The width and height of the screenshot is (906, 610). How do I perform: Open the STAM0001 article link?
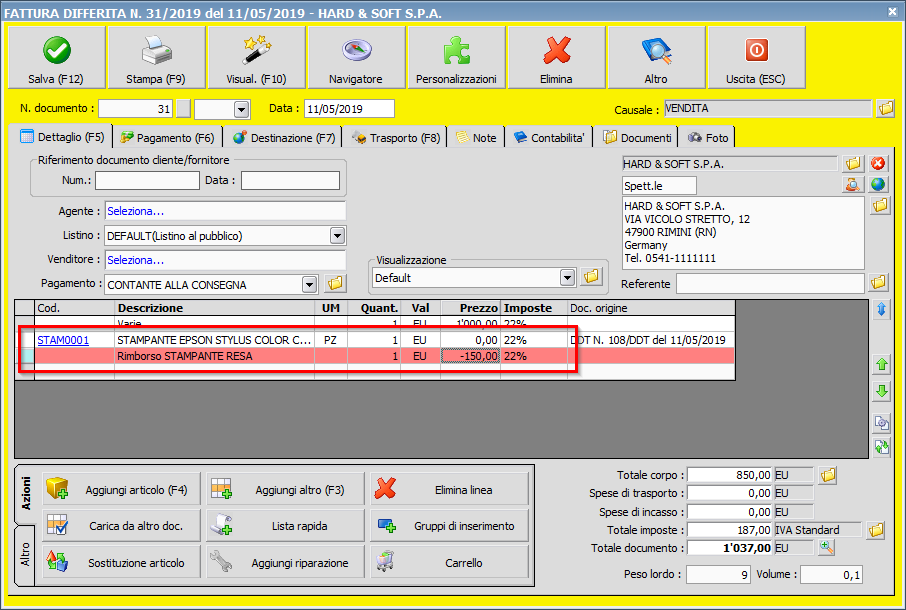click(x=63, y=340)
